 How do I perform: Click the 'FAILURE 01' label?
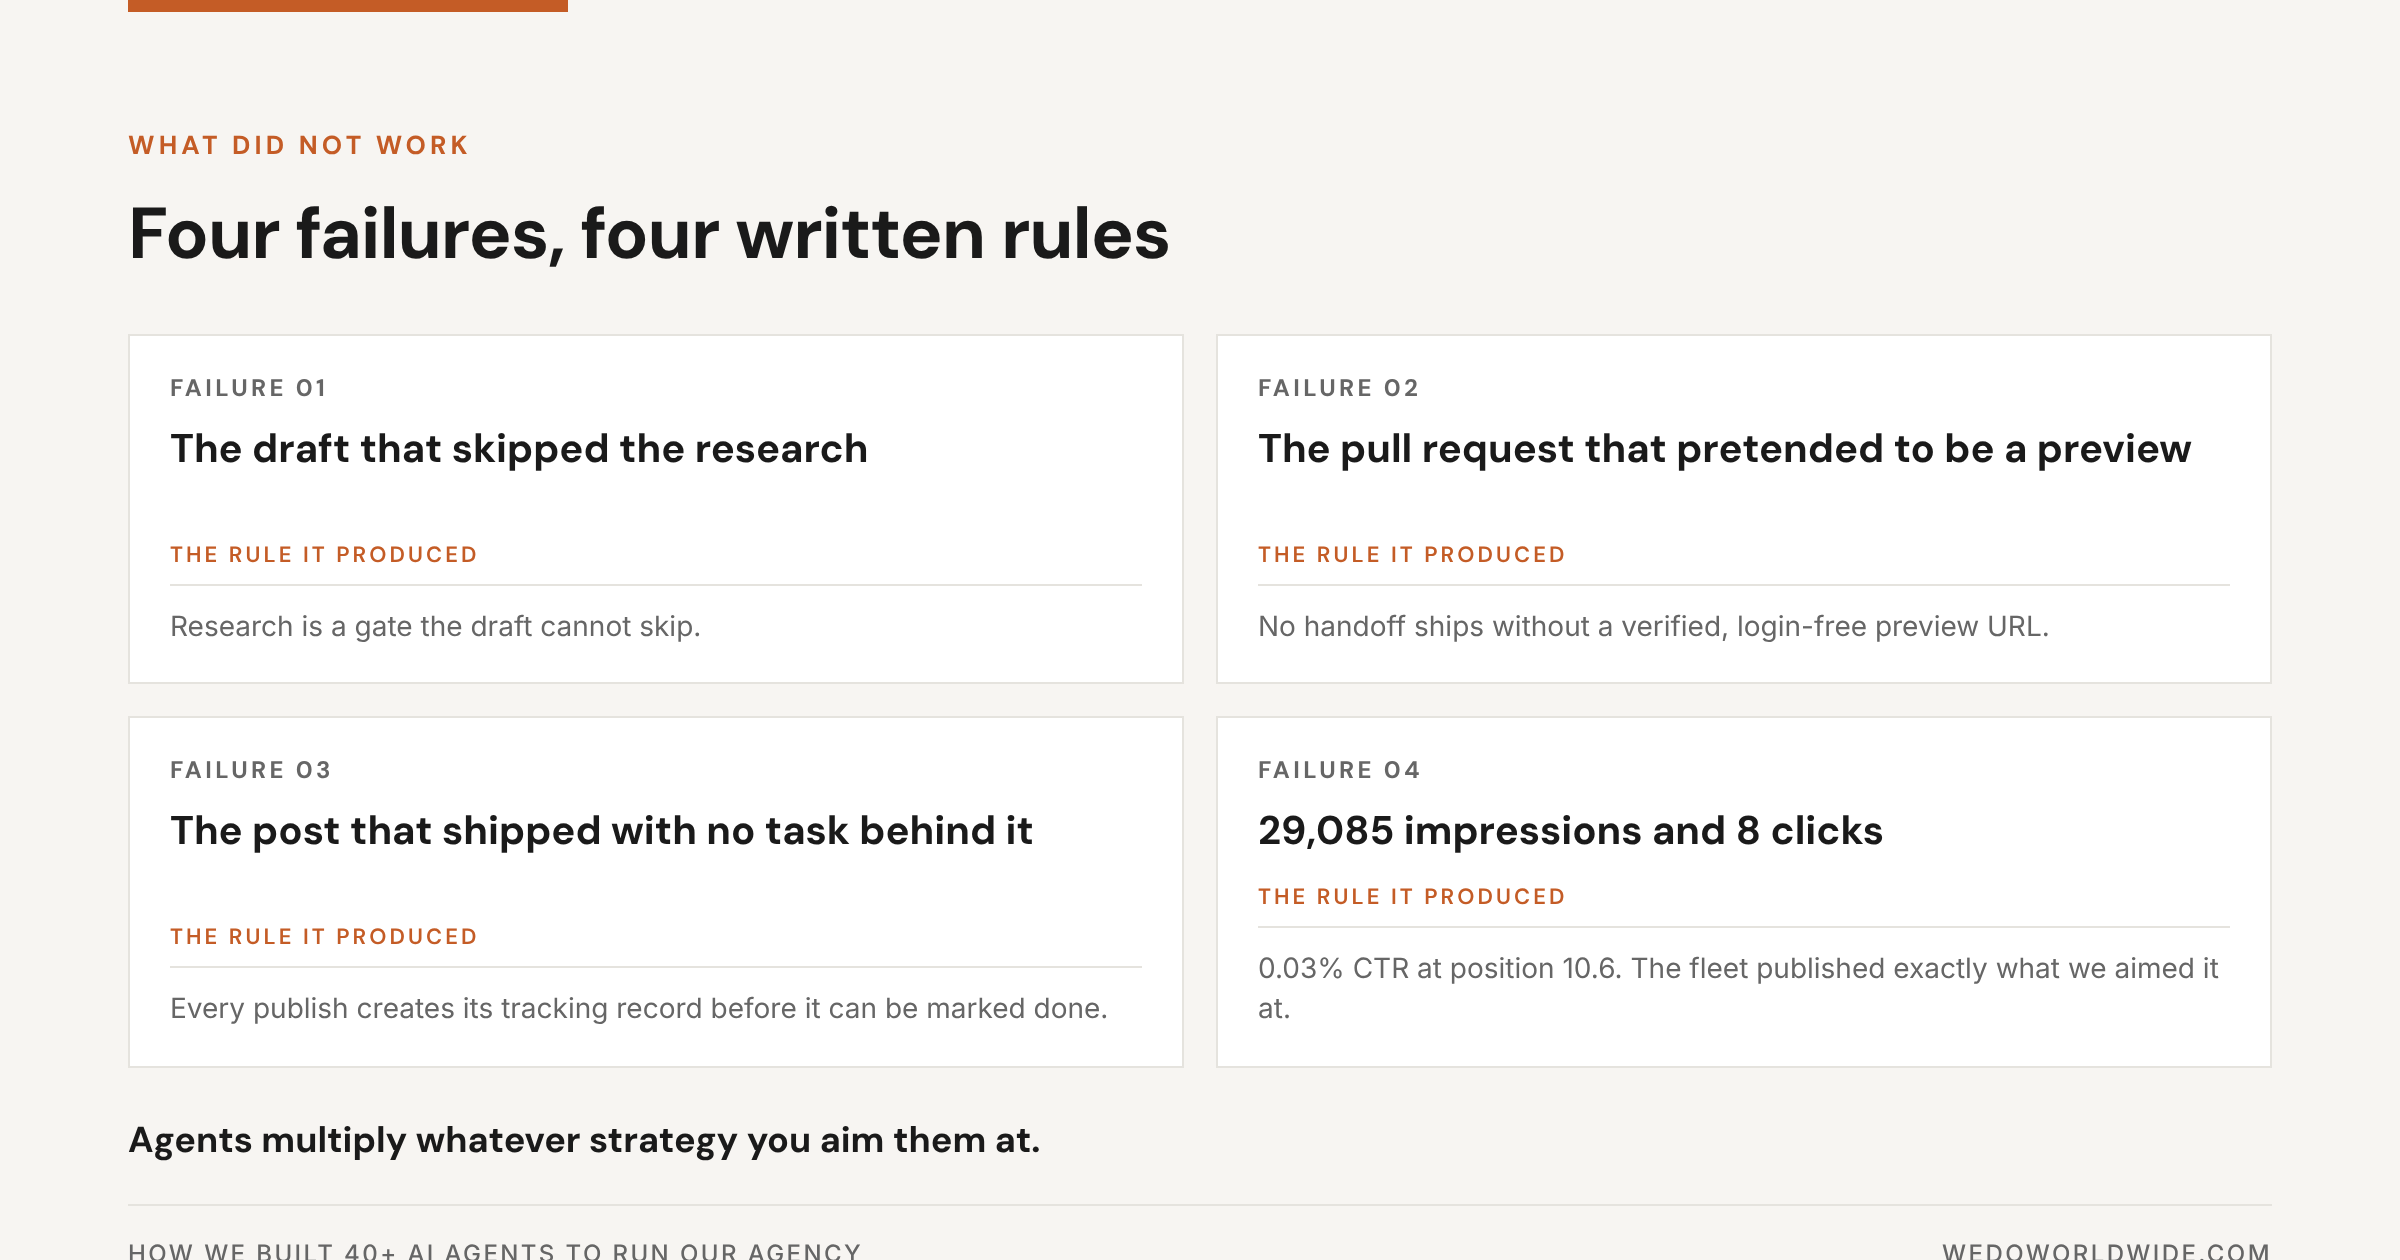(248, 388)
